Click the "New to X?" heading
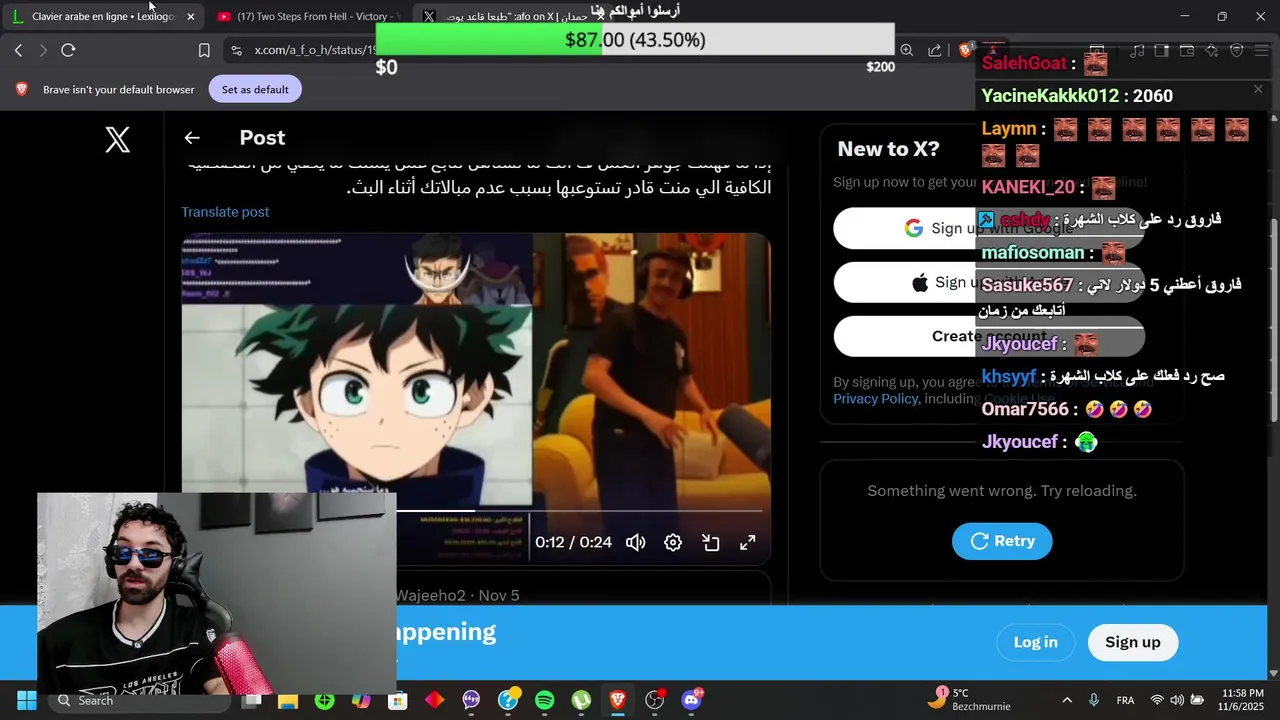This screenshot has width=1280, height=720. point(888,149)
